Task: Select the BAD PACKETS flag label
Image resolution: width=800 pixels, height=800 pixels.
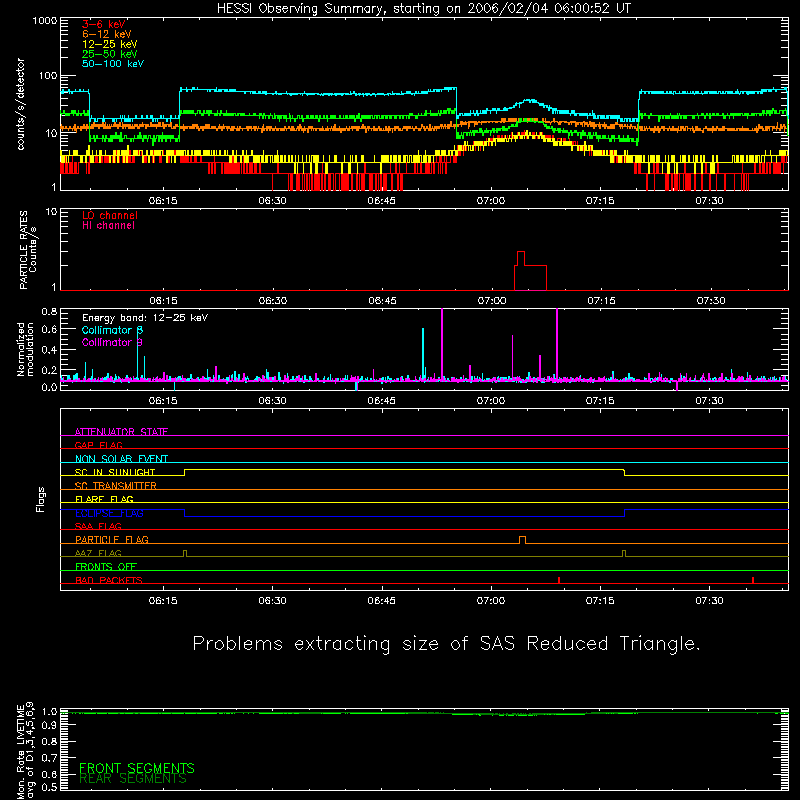Action: coord(109,580)
